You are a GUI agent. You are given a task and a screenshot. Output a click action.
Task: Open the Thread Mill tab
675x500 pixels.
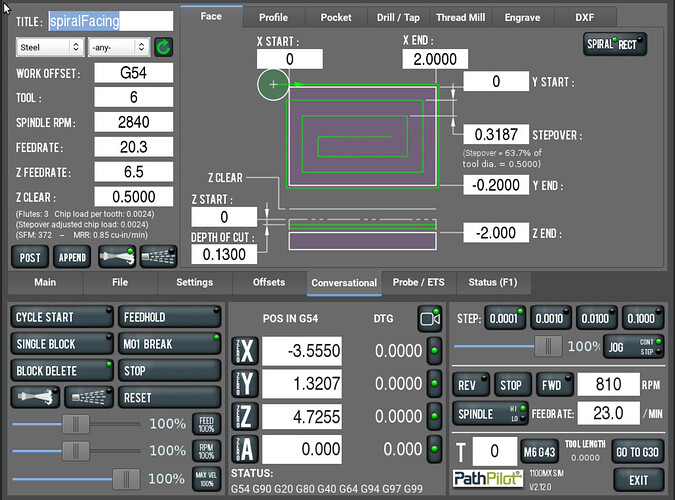coord(460,17)
